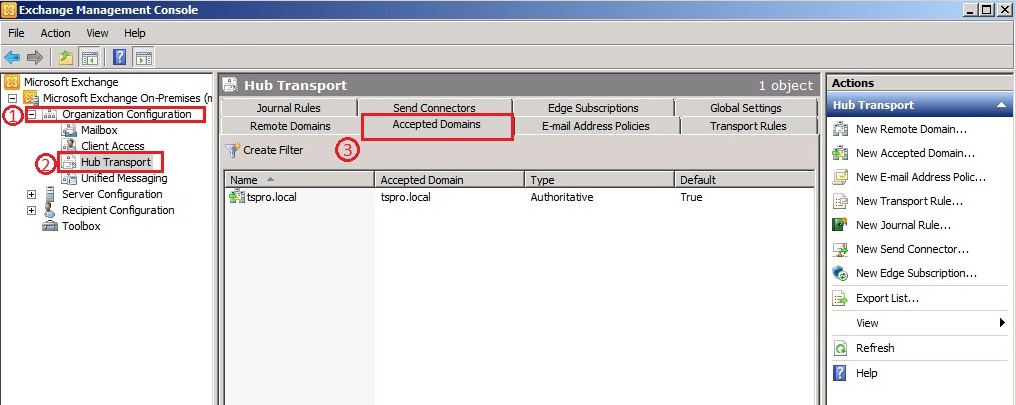Click the Export List action link
Screen dimensions: 1016x405
coord(886,298)
